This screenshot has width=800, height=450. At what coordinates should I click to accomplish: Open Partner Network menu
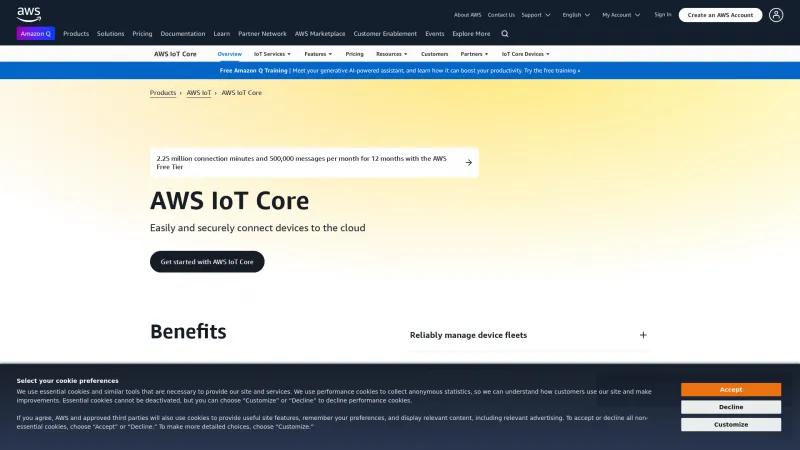point(262,34)
